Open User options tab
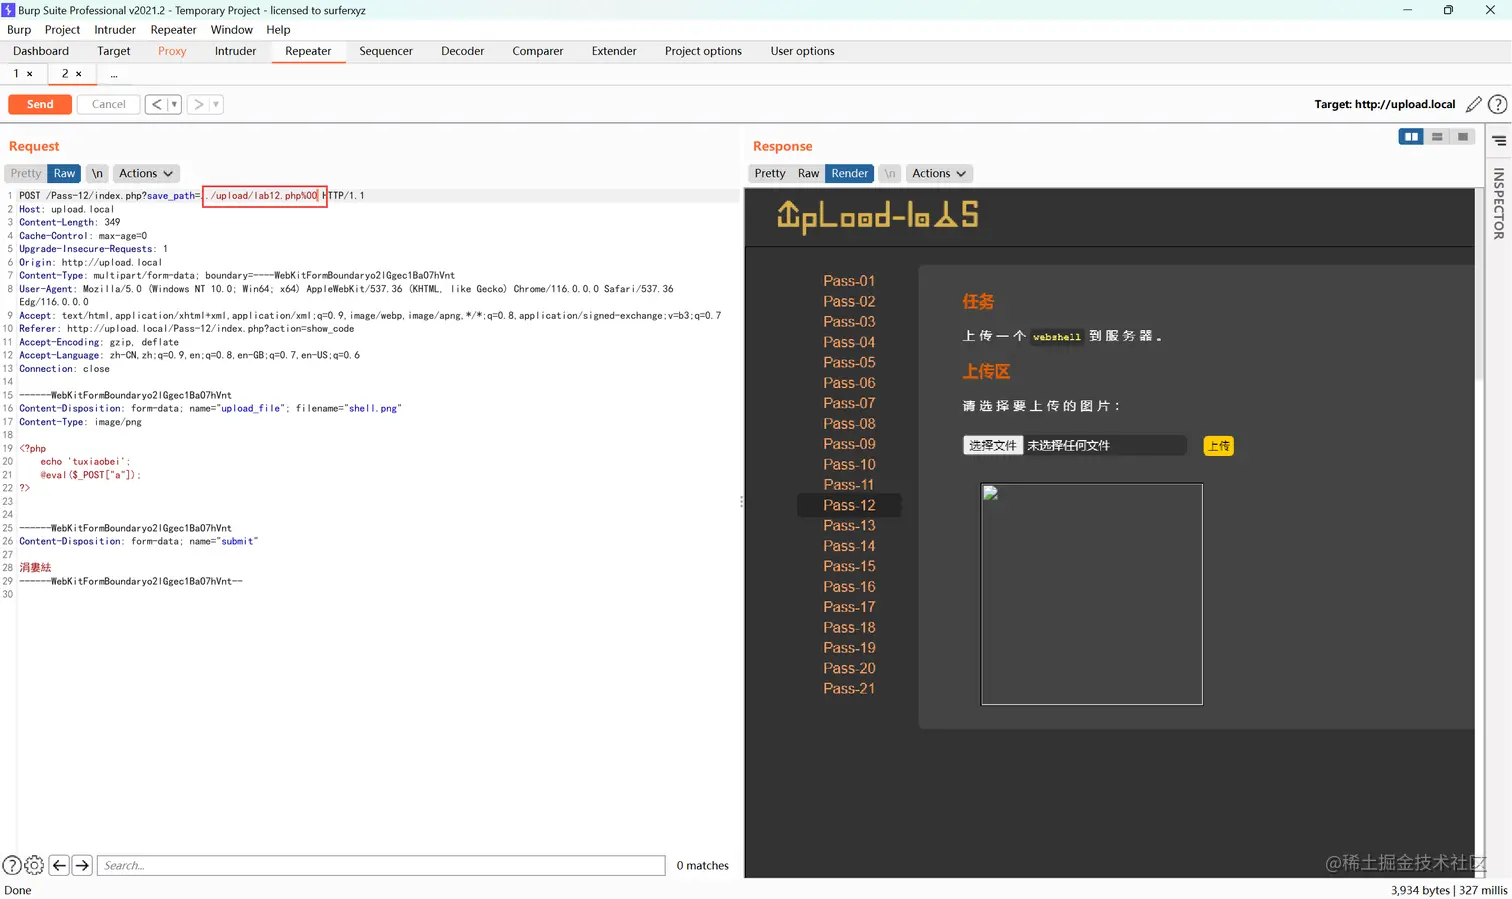Image resolution: width=1512 pixels, height=899 pixels. point(802,51)
